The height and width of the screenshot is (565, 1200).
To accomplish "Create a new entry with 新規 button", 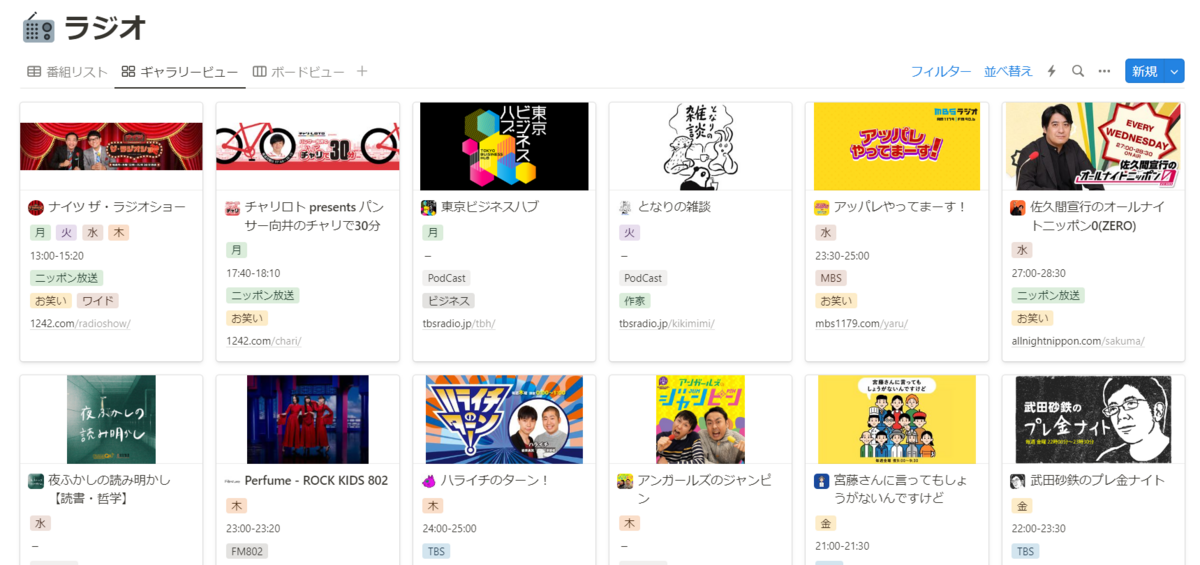I will pos(1145,71).
